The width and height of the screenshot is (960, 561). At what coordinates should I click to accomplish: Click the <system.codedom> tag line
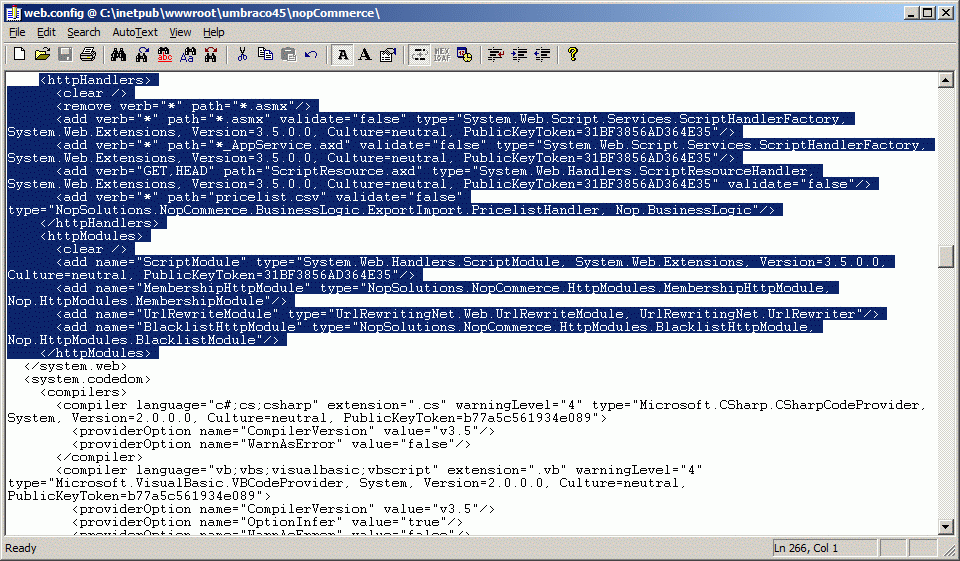87,379
